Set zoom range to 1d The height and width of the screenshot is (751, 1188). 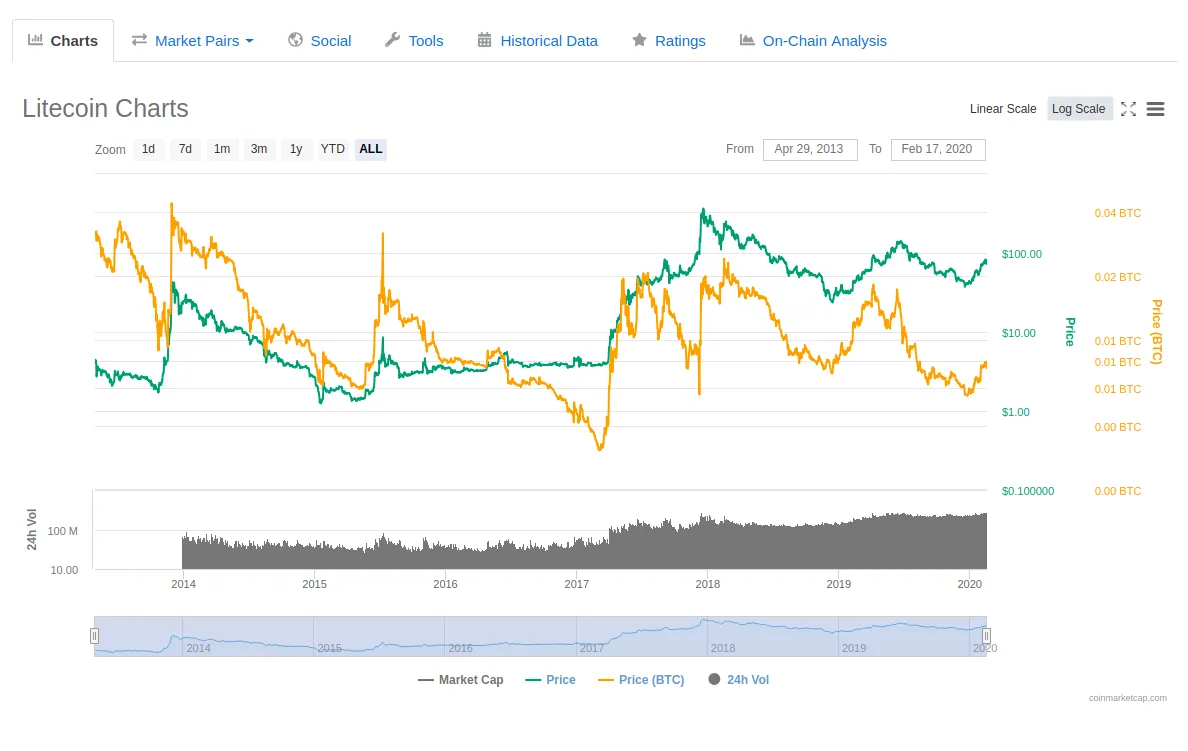(x=148, y=149)
